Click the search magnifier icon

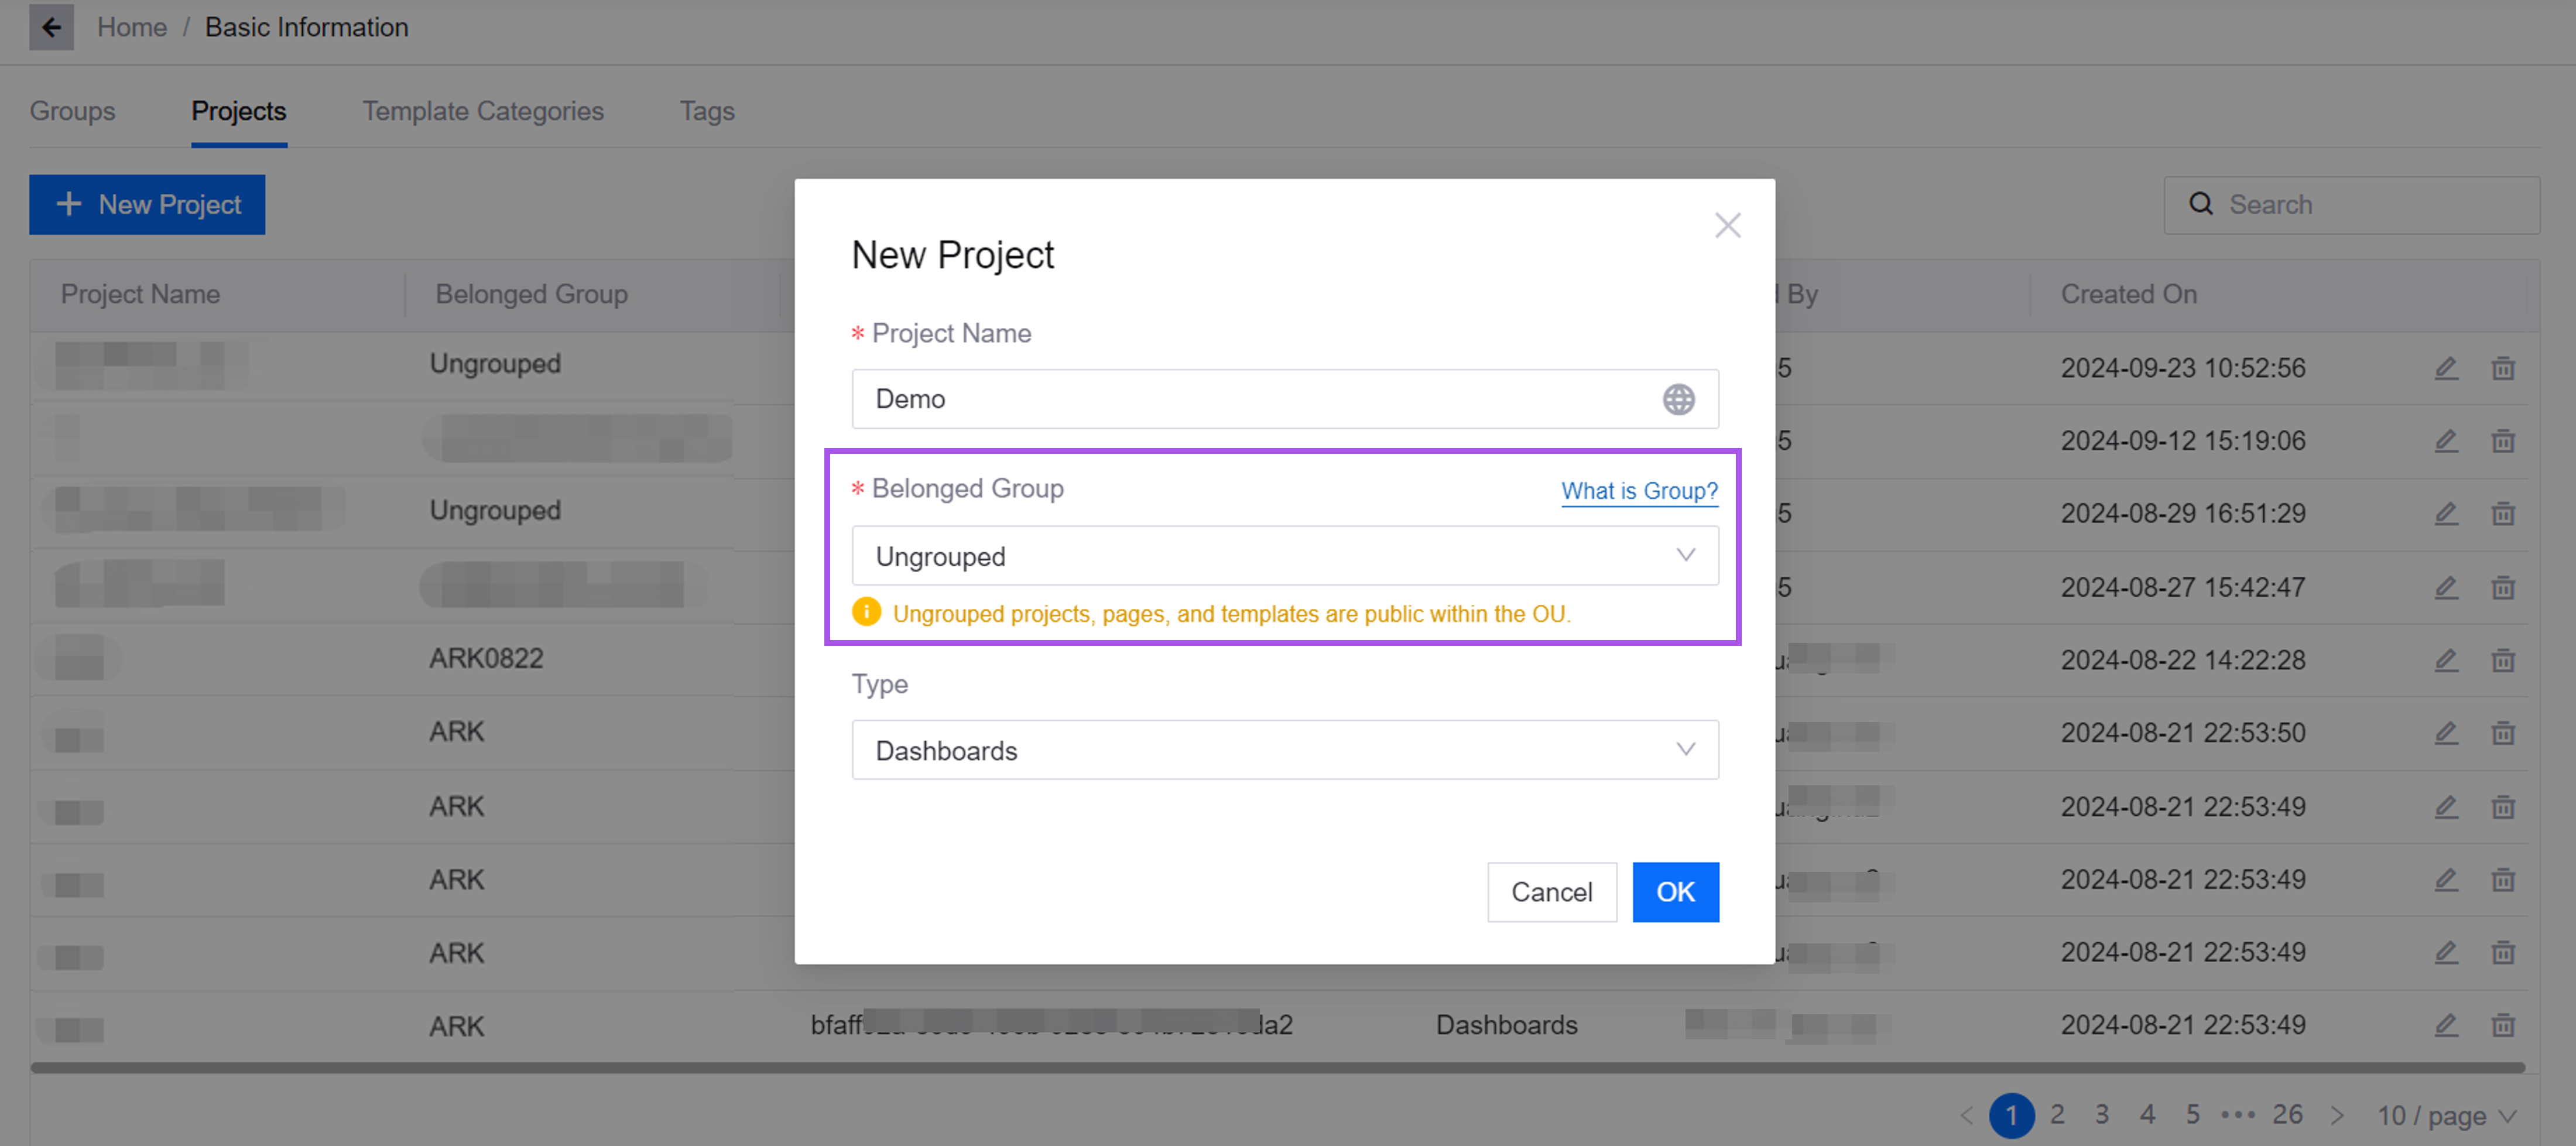tap(2200, 204)
